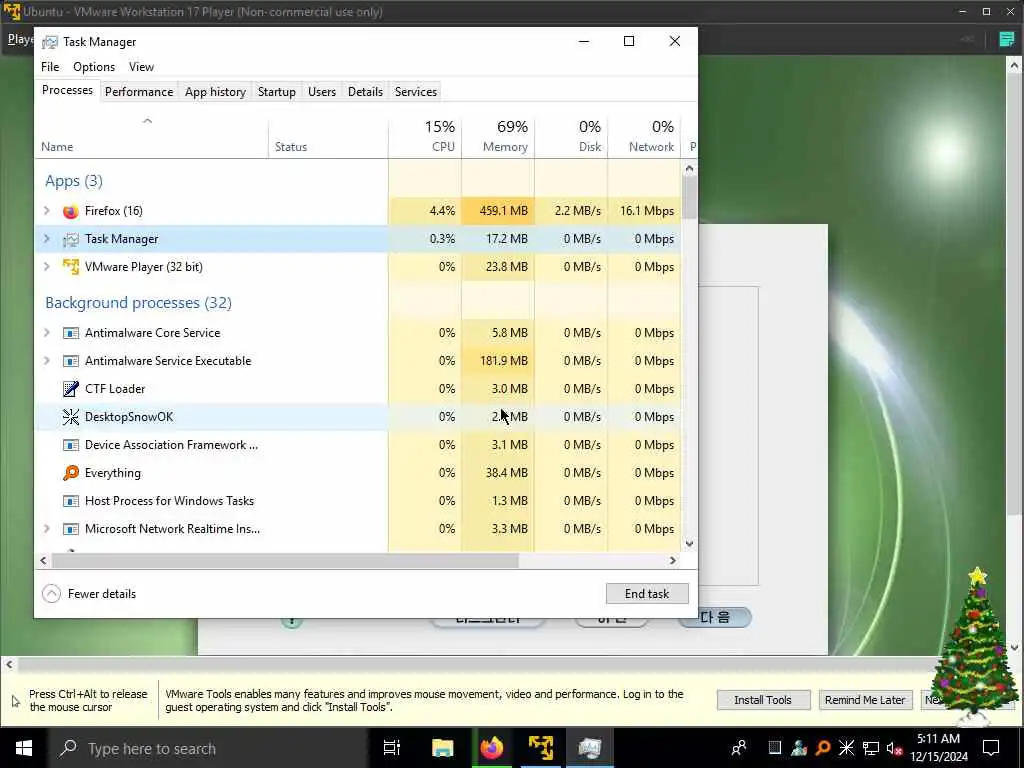The height and width of the screenshot is (768, 1024).
Task: Click the Task Manager row icon in Apps
Action: click(x=71, y=240)
